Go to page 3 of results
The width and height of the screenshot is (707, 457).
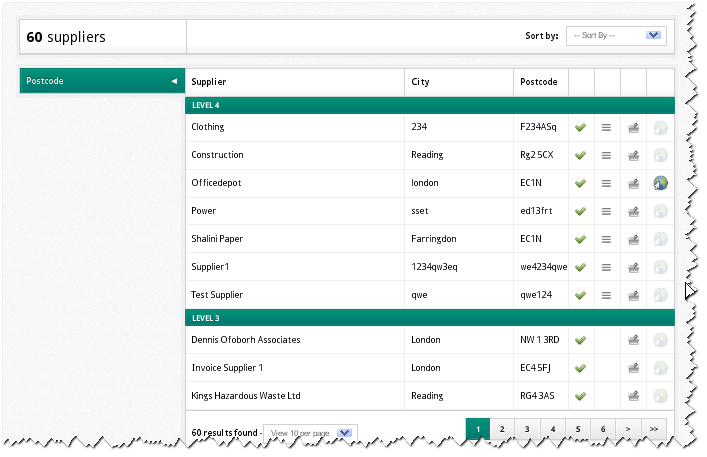(x=527, y=429)
